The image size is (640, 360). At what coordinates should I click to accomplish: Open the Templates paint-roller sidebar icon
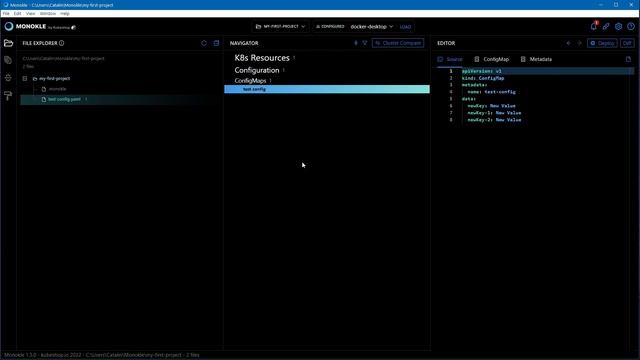[8, 96]
